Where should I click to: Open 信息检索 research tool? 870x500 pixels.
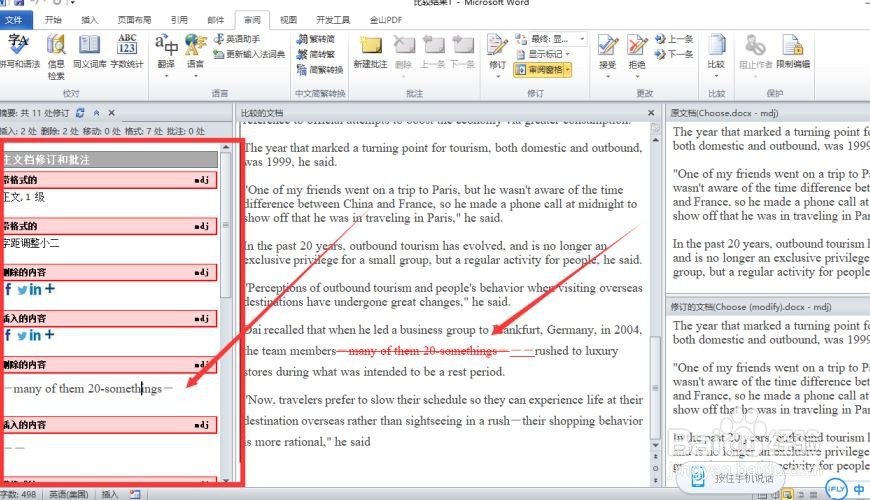[x=56, y=57]
